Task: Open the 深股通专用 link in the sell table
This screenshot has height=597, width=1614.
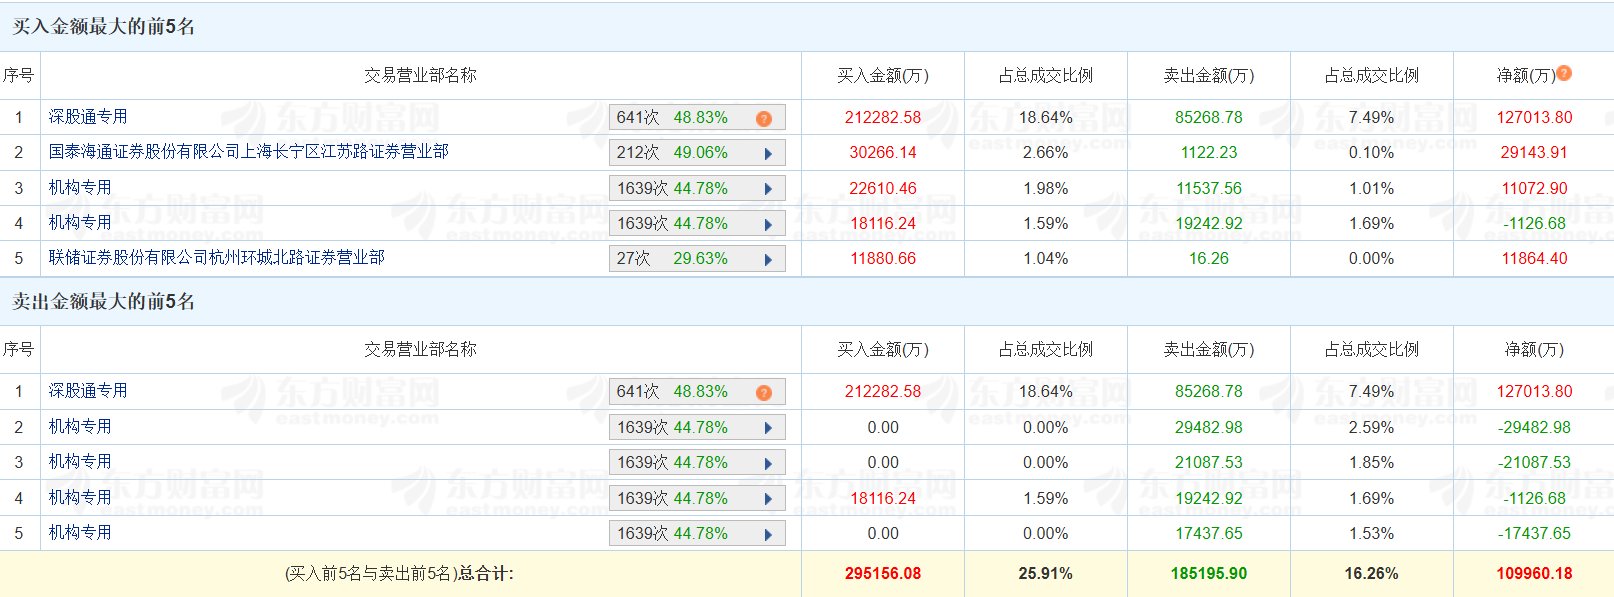Action: [x=88, y=391]
